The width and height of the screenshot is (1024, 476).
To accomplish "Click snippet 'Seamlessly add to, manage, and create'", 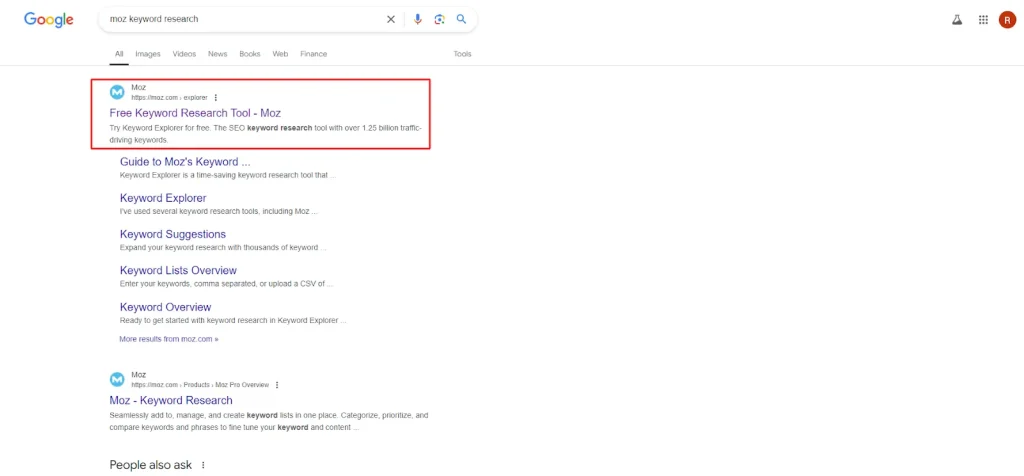I will click(269, 421).
